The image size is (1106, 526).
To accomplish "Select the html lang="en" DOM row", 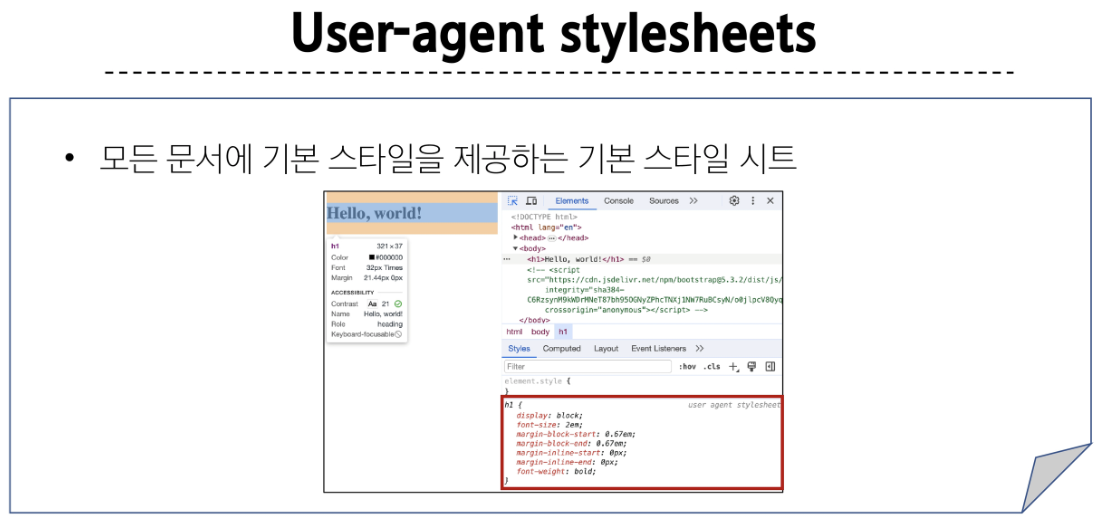I will pos(546,228).
